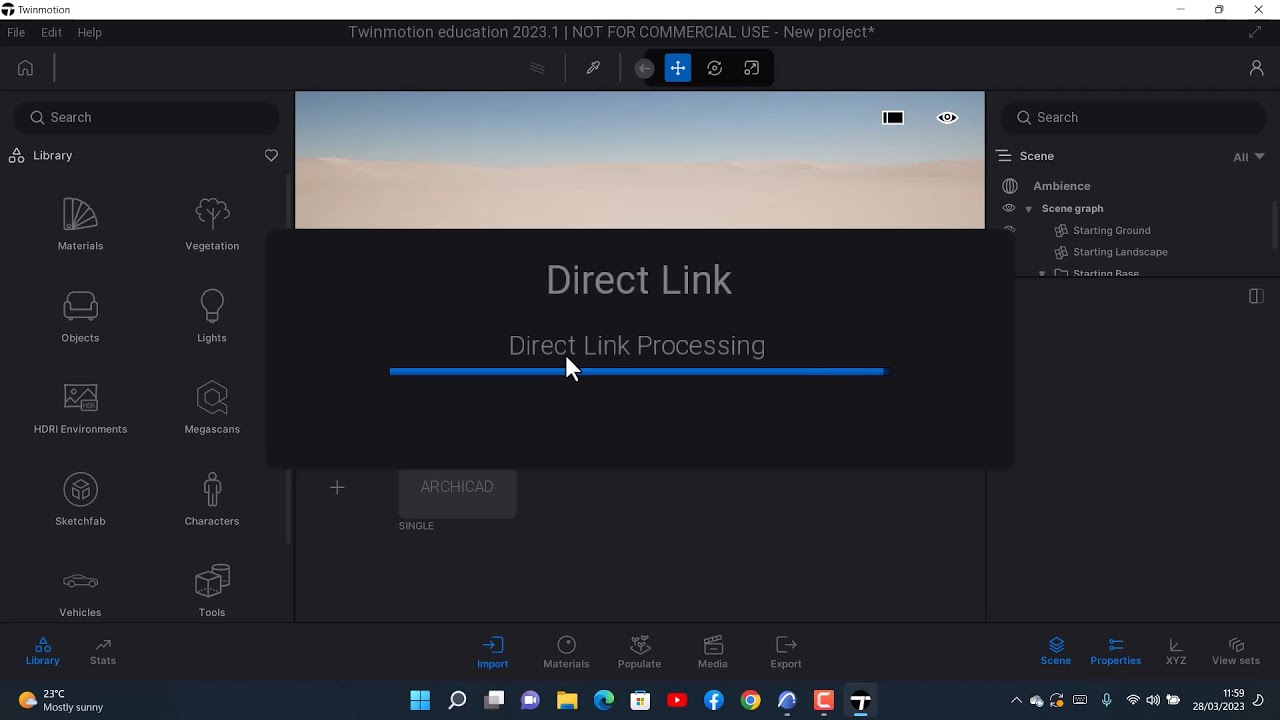Image resolution: width=1280 pixels, height=720 pixels.
Task: Open the user account icon
Action: [1256, 68]
